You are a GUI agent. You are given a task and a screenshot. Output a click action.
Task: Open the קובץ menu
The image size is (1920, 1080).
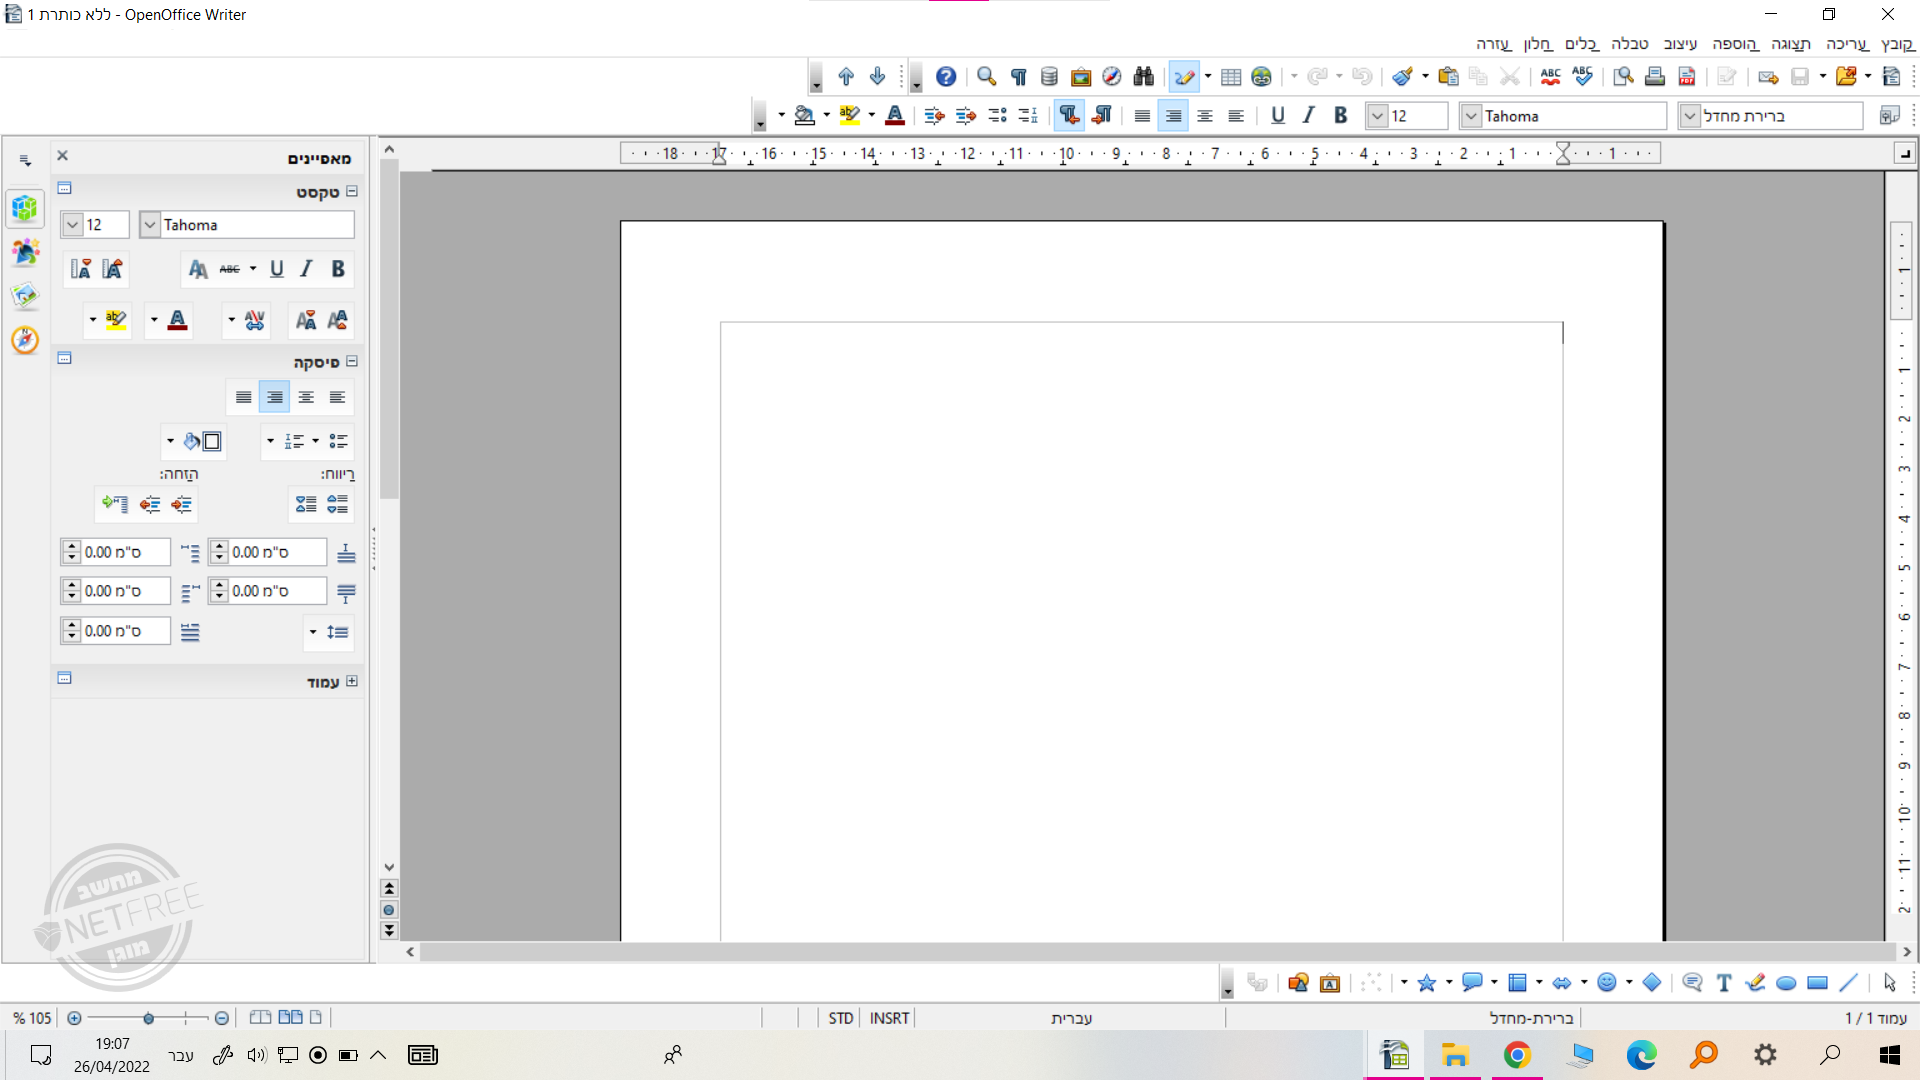(x=1897, y=44)
